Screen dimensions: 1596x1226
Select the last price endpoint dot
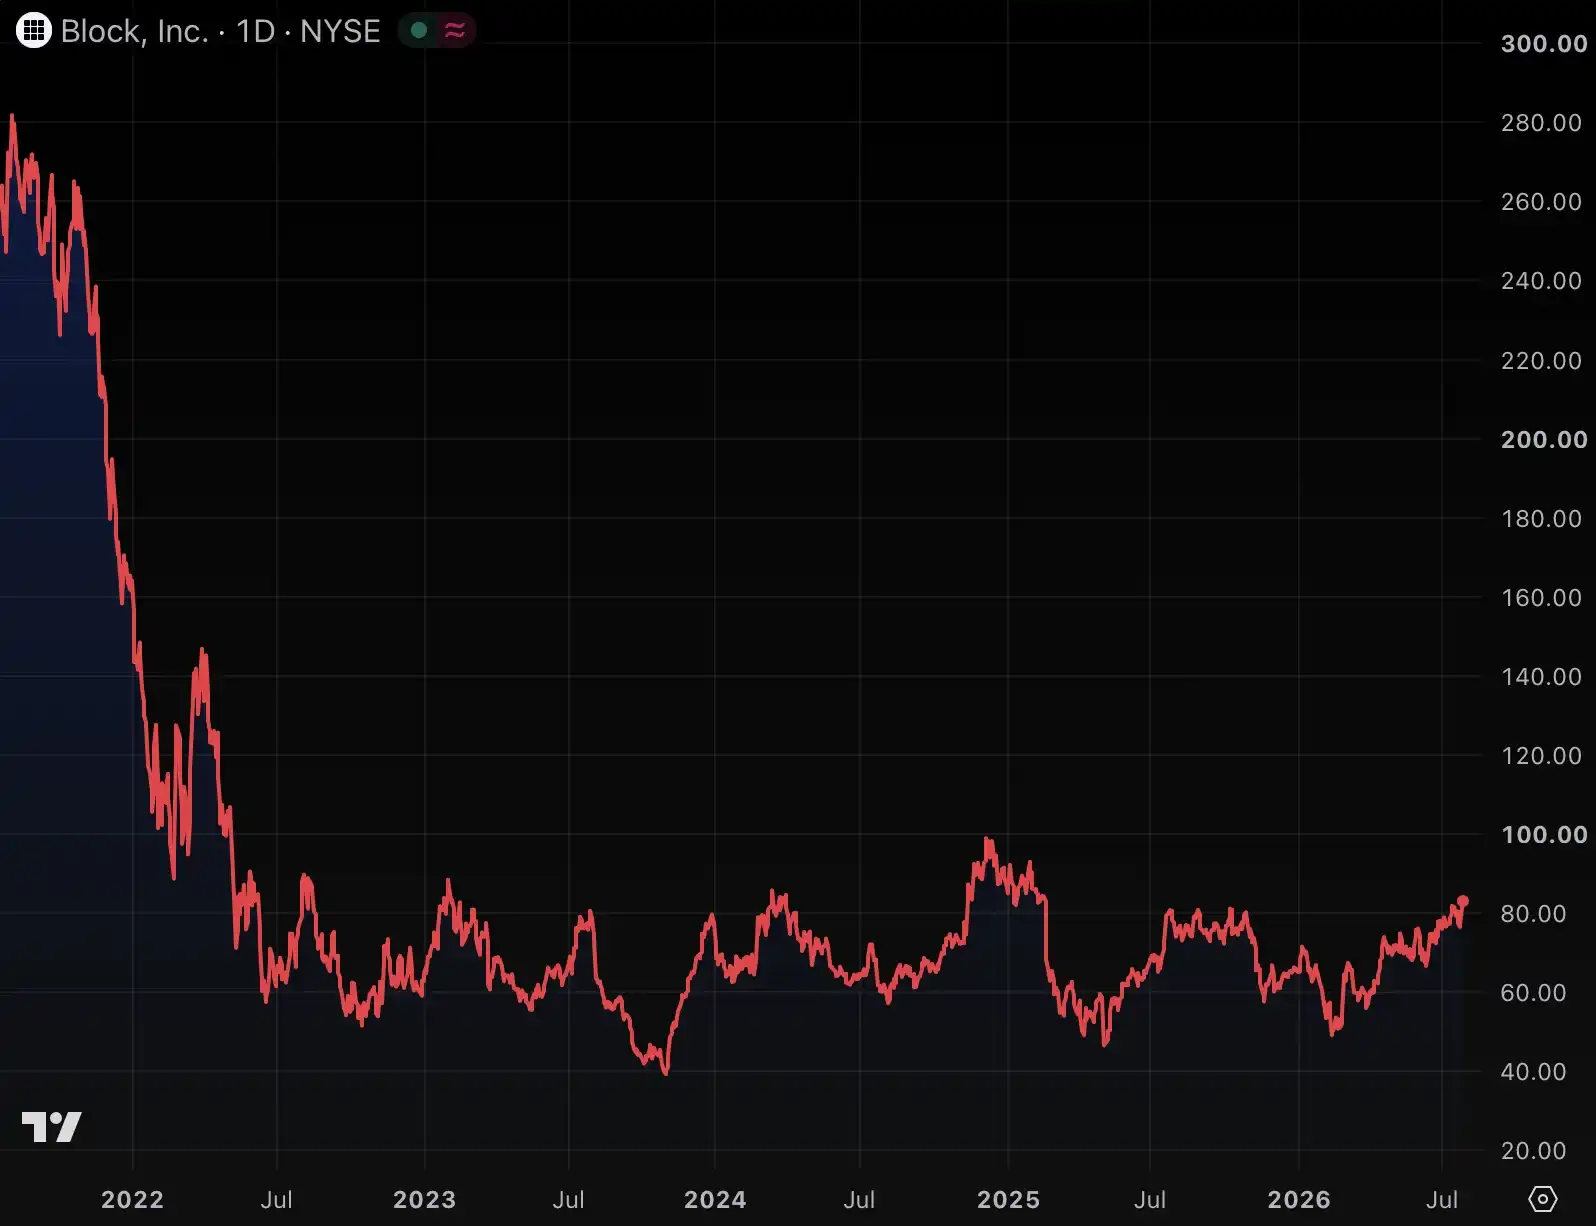point(1463,901)
